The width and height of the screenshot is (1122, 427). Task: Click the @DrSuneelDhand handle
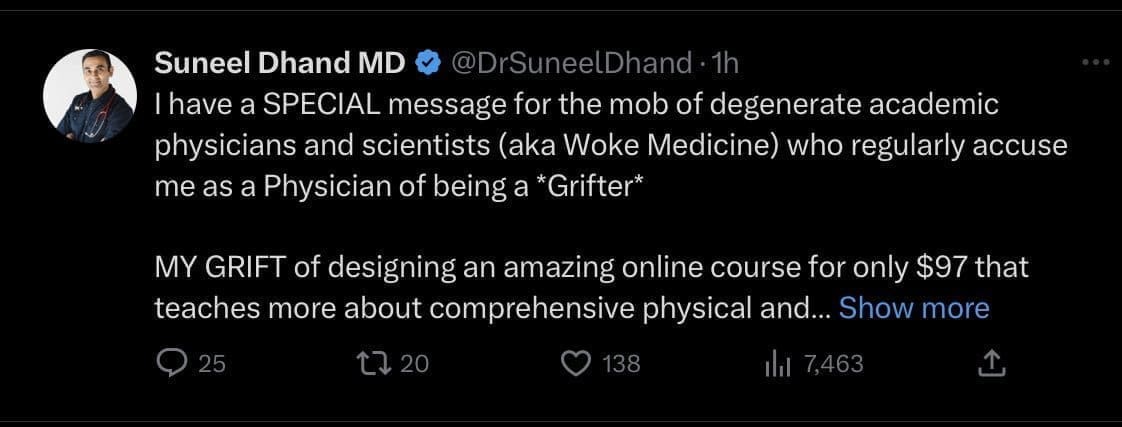tap(571, 64)
